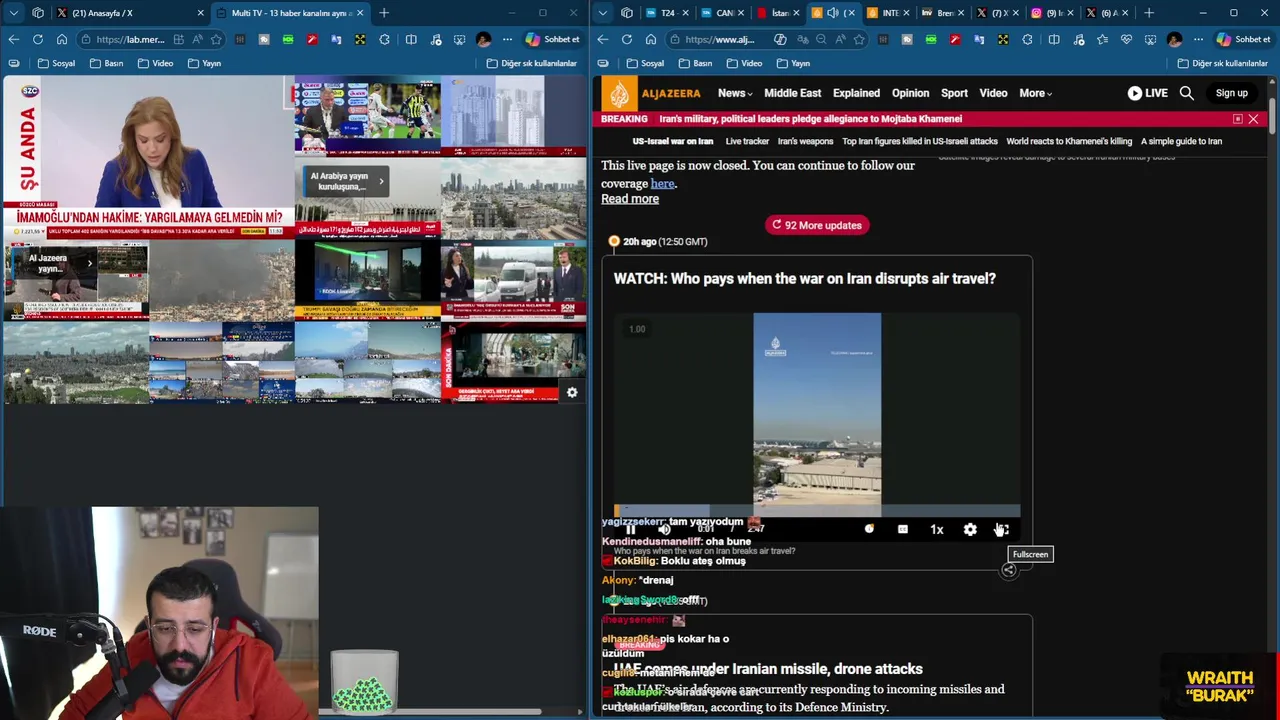The image size is (1280, 720).
Task: Switch to the Anasayfa / X tab
Action: point(128,13)
